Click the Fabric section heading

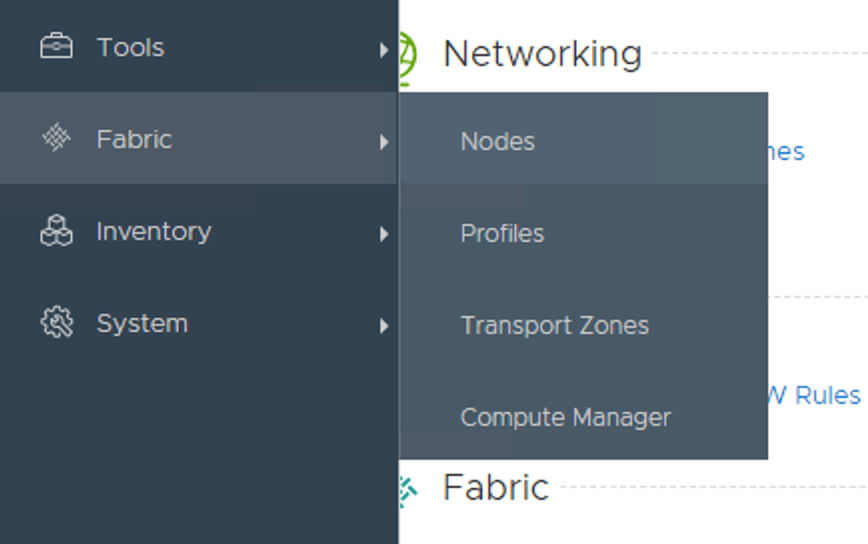(496, 488)
